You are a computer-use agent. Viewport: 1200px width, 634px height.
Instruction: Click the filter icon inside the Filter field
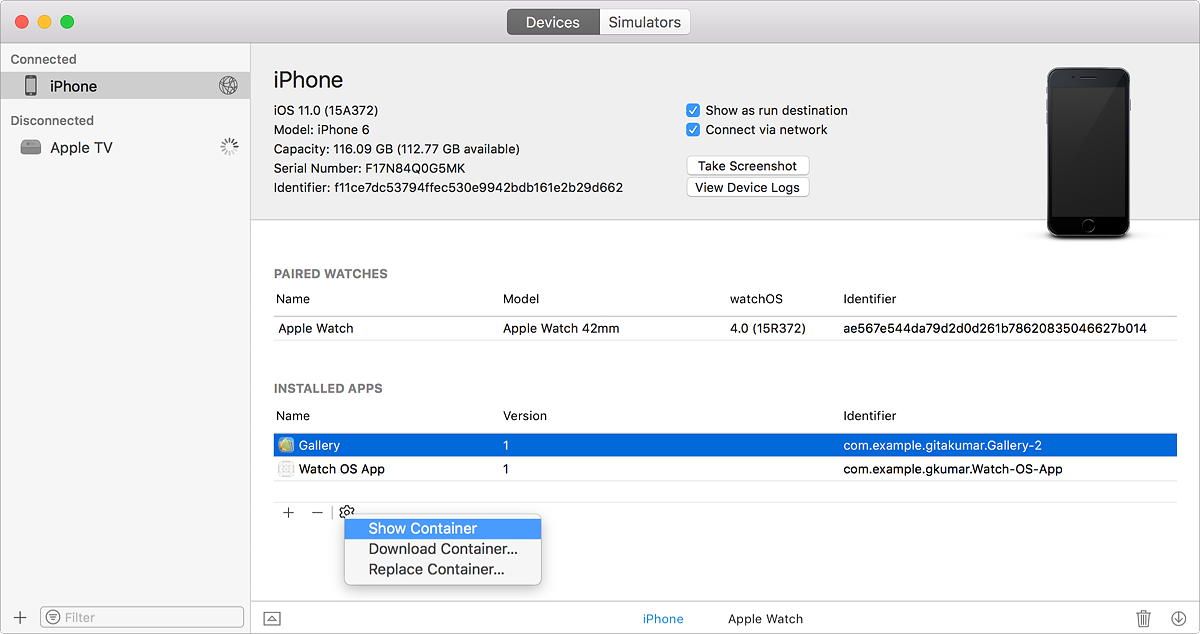[53, 617]
